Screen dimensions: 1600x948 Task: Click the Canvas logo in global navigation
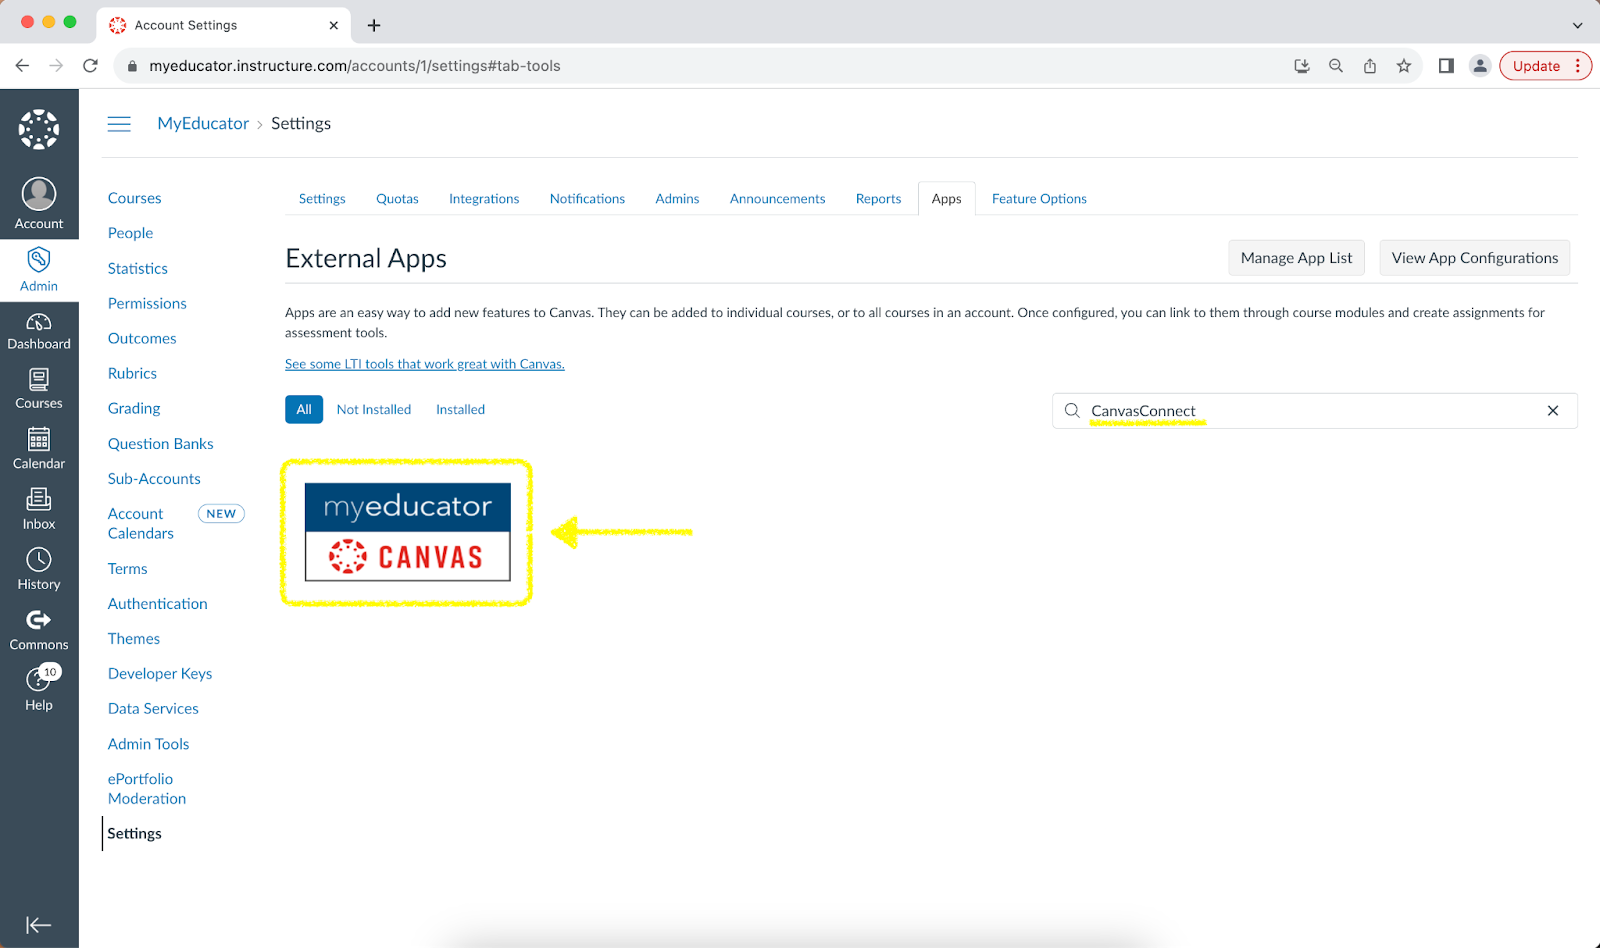[39, 129]
